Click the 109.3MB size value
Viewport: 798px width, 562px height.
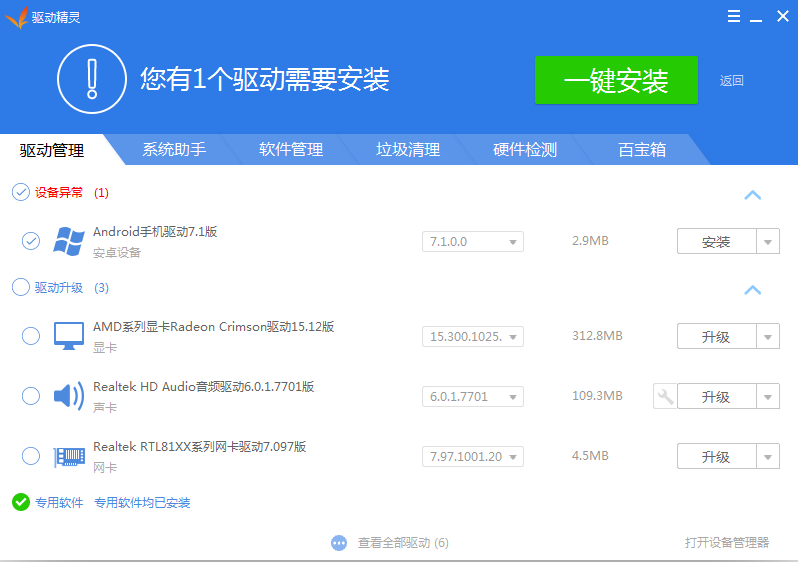597,396
